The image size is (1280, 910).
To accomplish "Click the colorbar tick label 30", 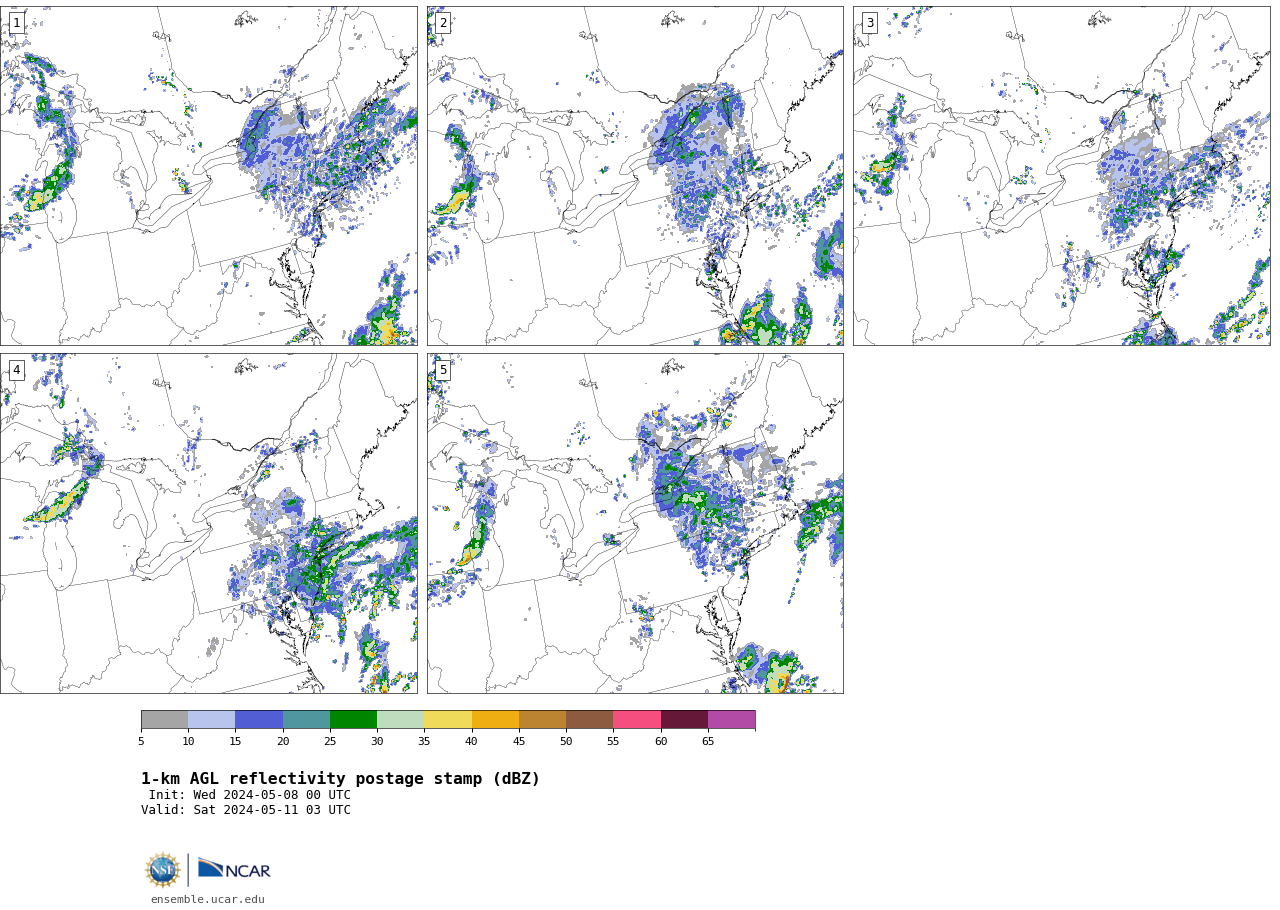I will [377, 742].
